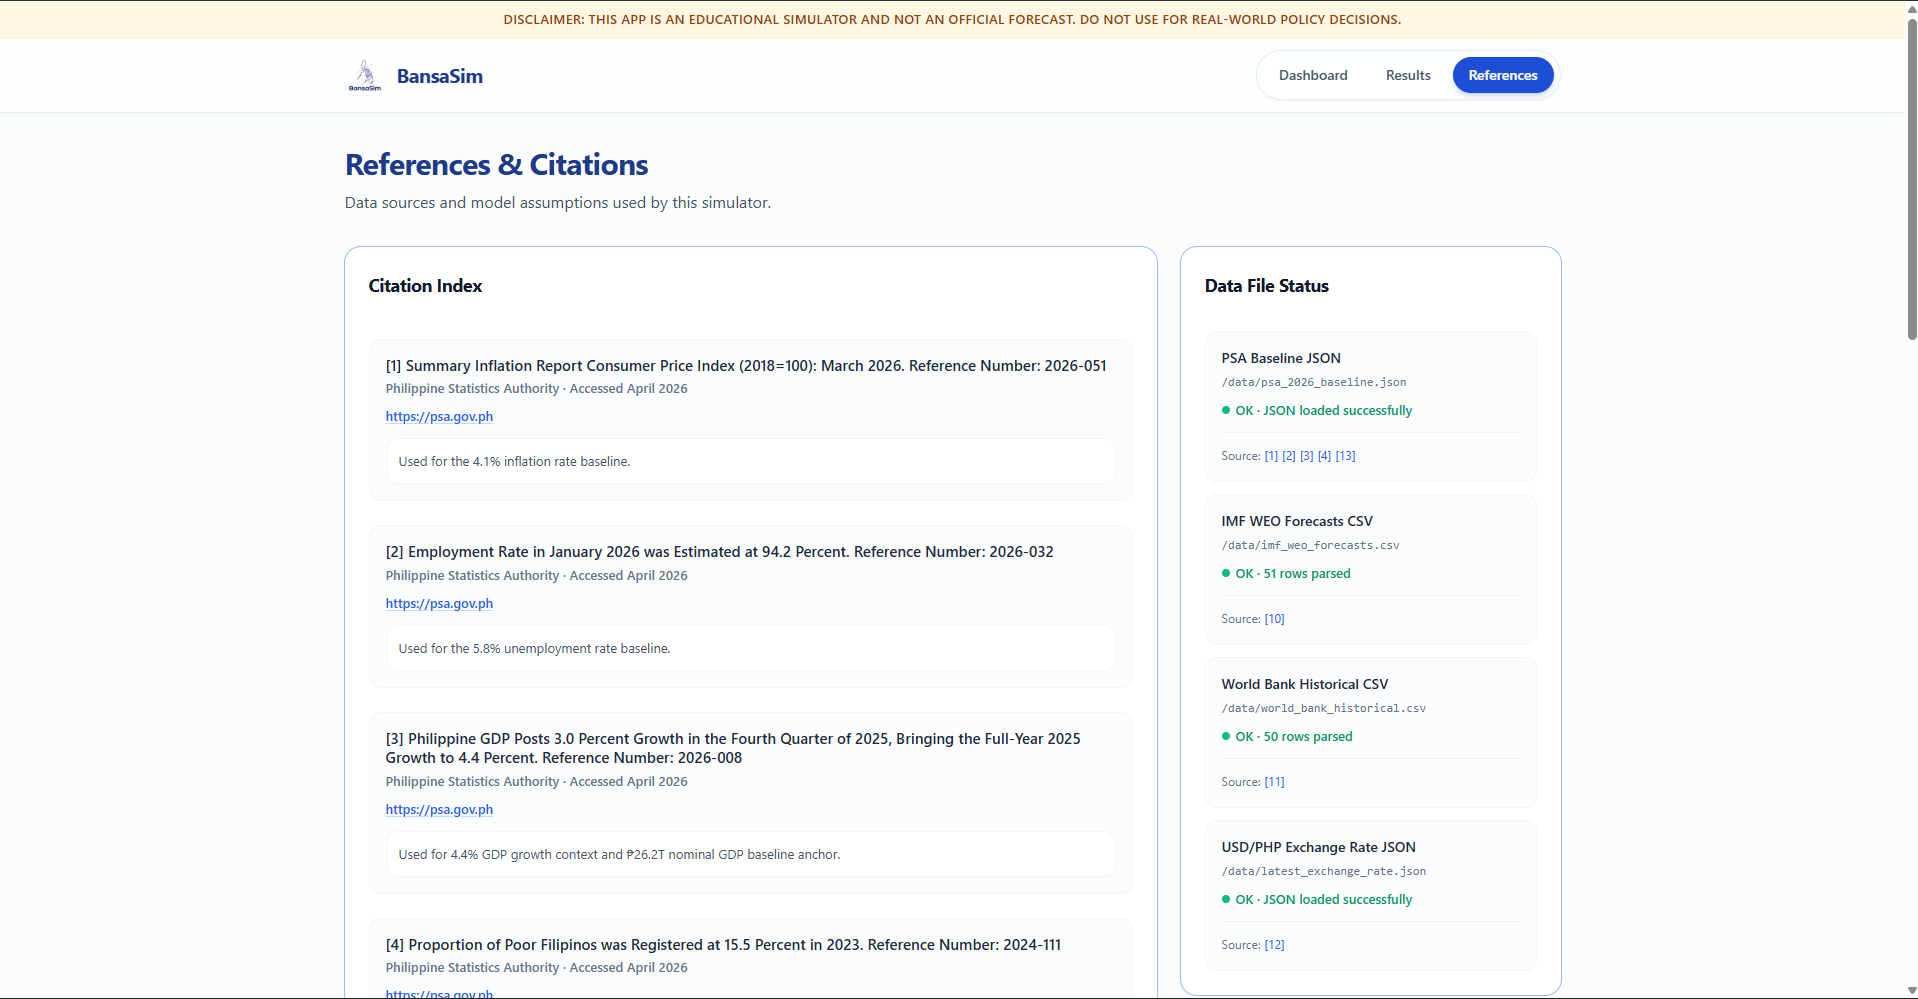This screenshot has width=1918, height=999.
Task: Click "Used for the 5.8% unemployment rate baseline." note
Action: pyautogui.click(x=751, y=648)
